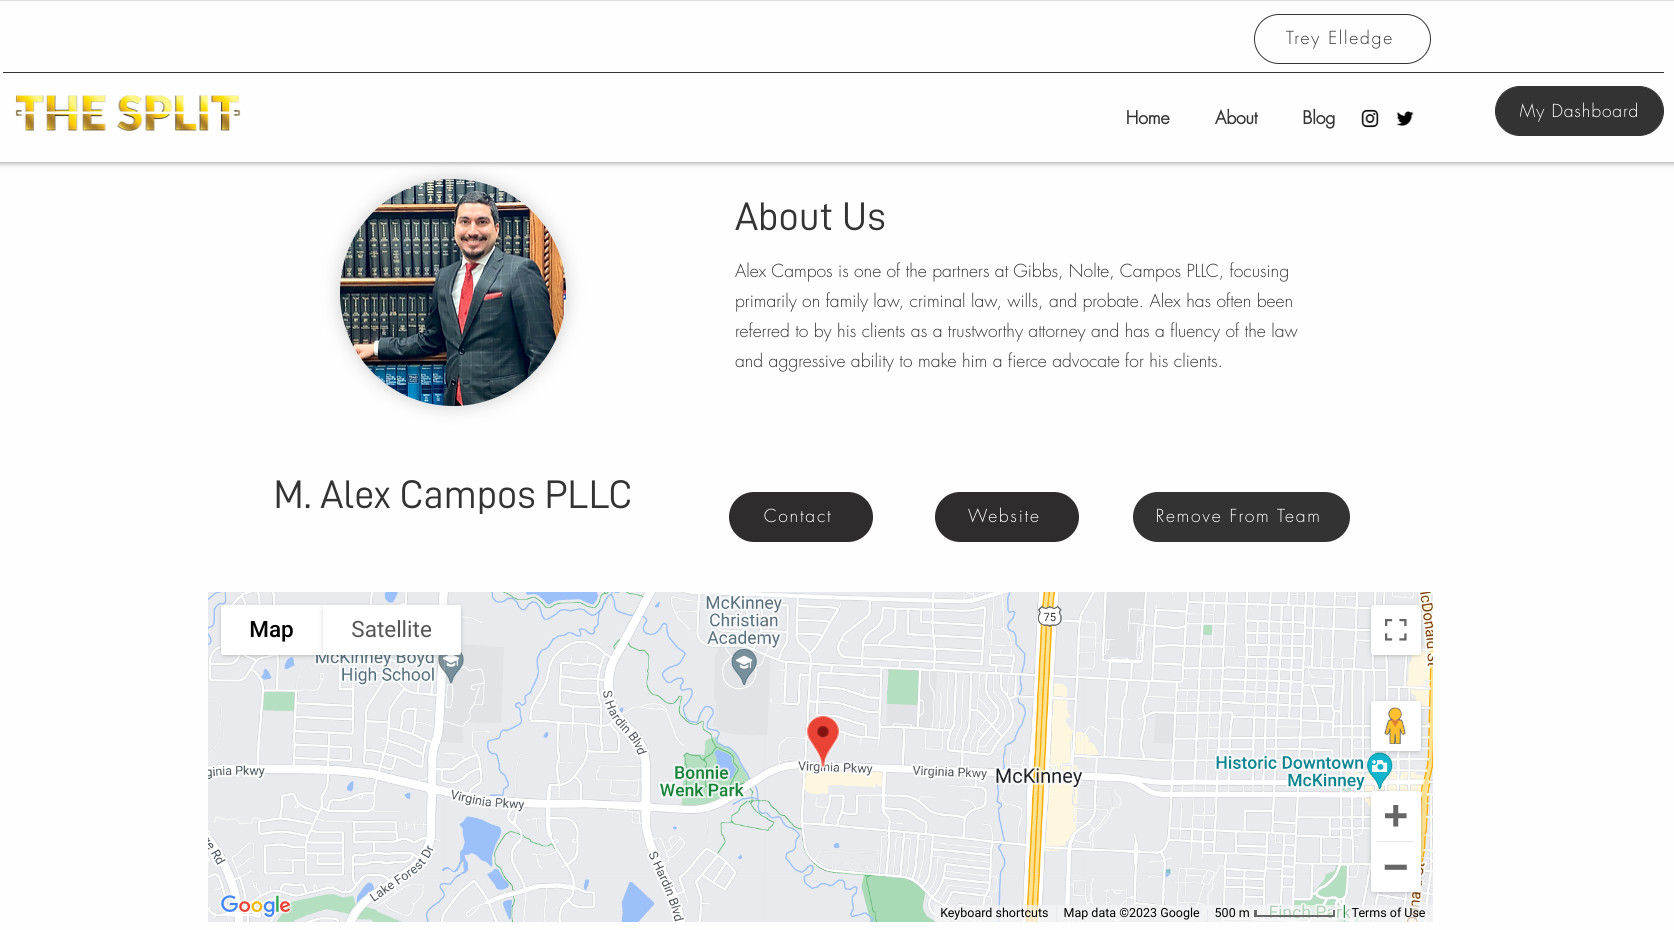
Task: Click the Trey Elledge account button
Action: click(1342, 39)
